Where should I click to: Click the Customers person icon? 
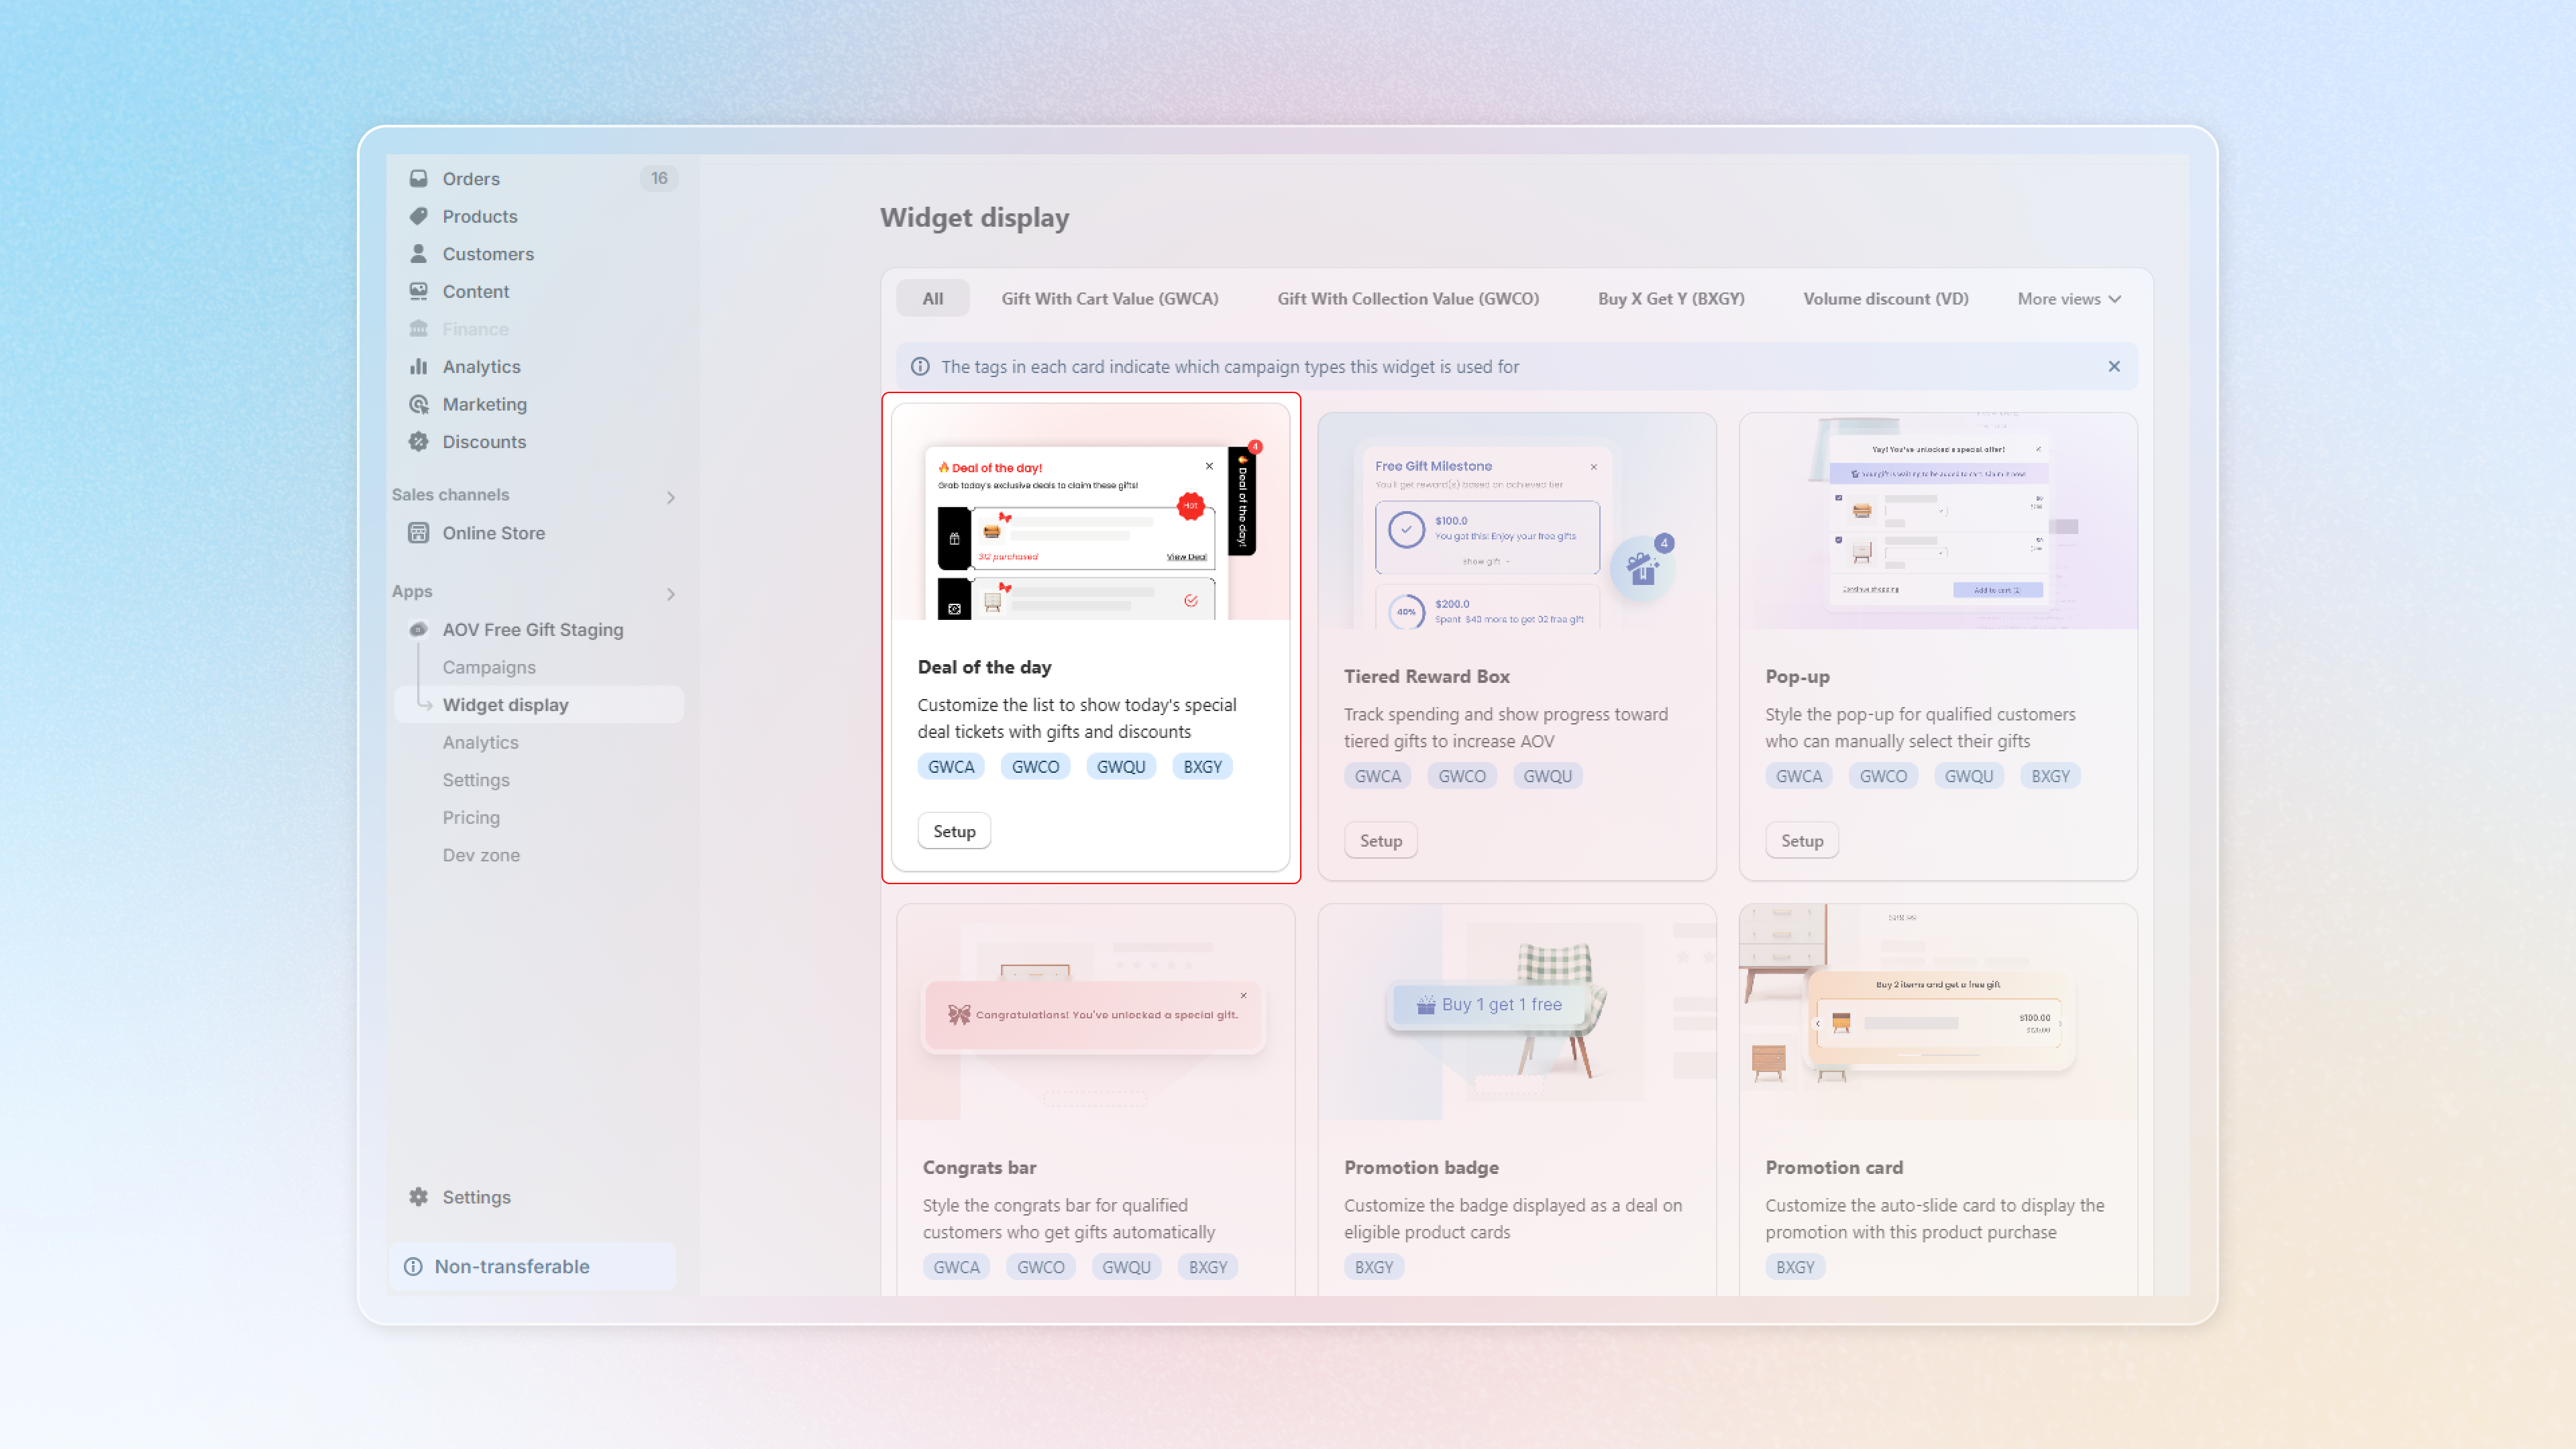pos(418,254)
